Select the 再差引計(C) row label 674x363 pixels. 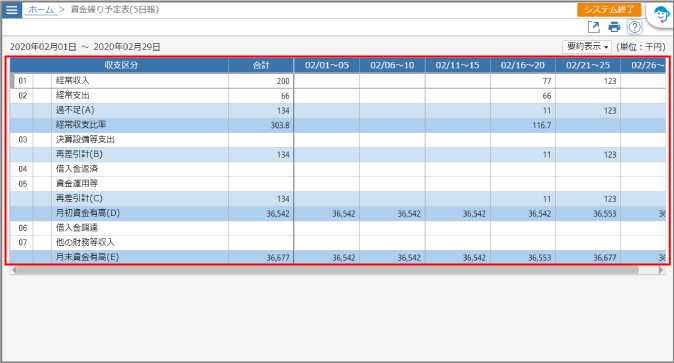coord(79,198)
